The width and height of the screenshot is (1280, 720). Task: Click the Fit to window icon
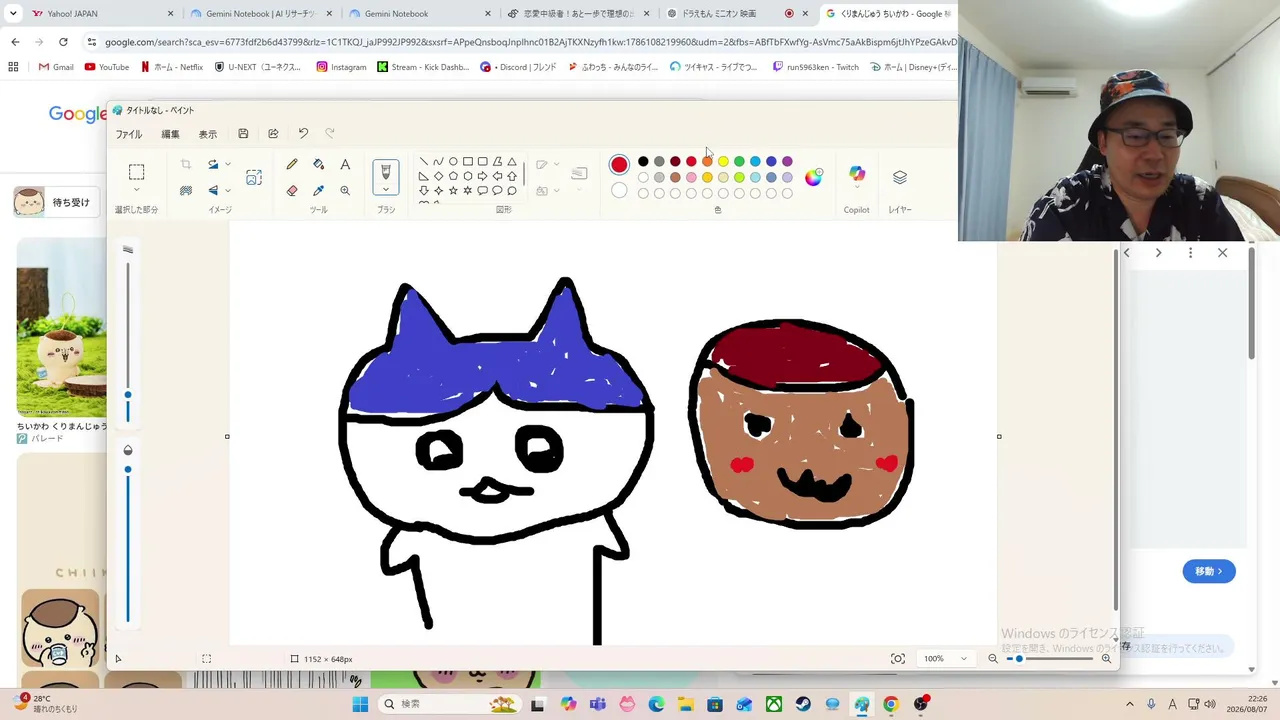coord(898,659)
